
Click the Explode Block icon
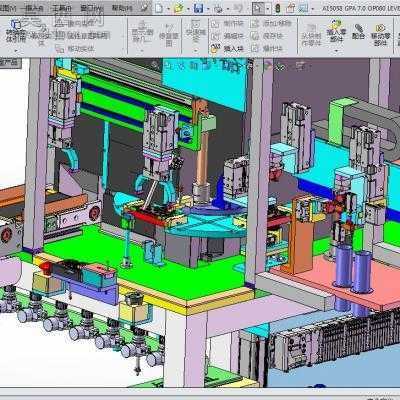point(255,49)
